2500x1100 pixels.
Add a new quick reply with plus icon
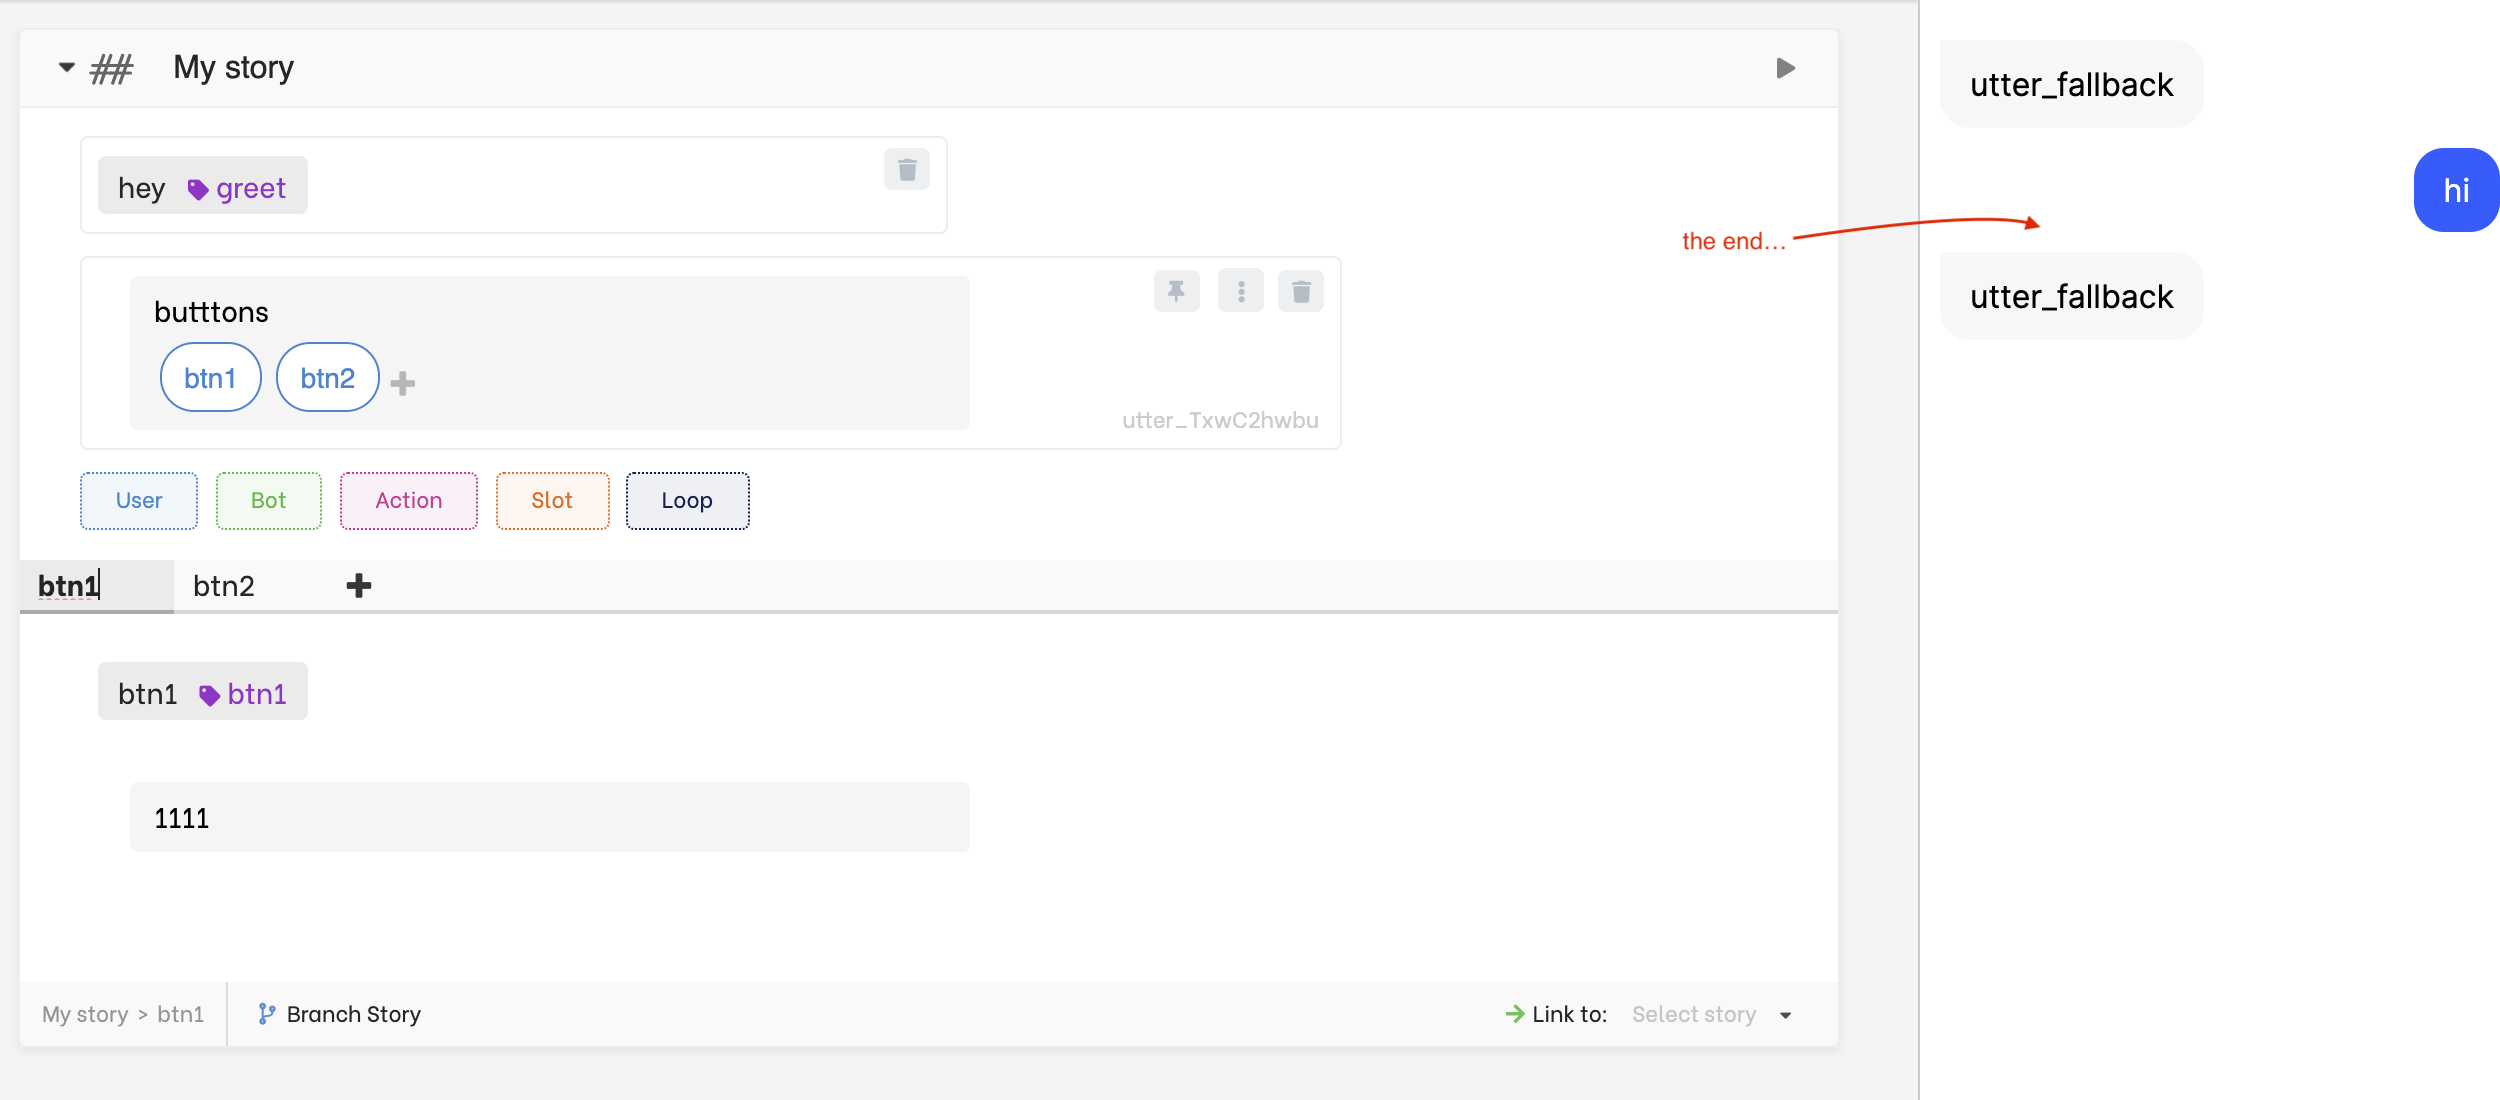coord(401,381)
